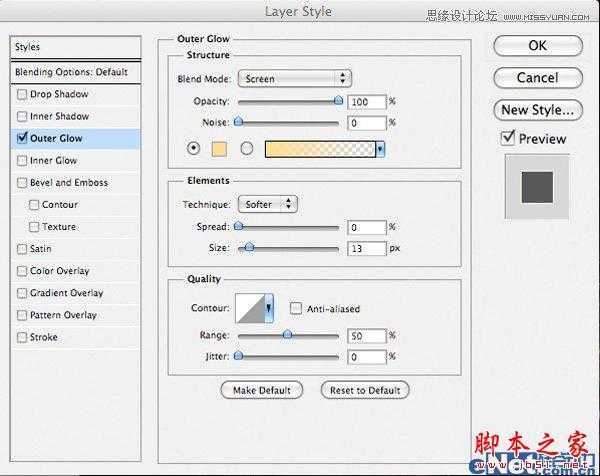Click the Opacity value field

tap(367, 102)
